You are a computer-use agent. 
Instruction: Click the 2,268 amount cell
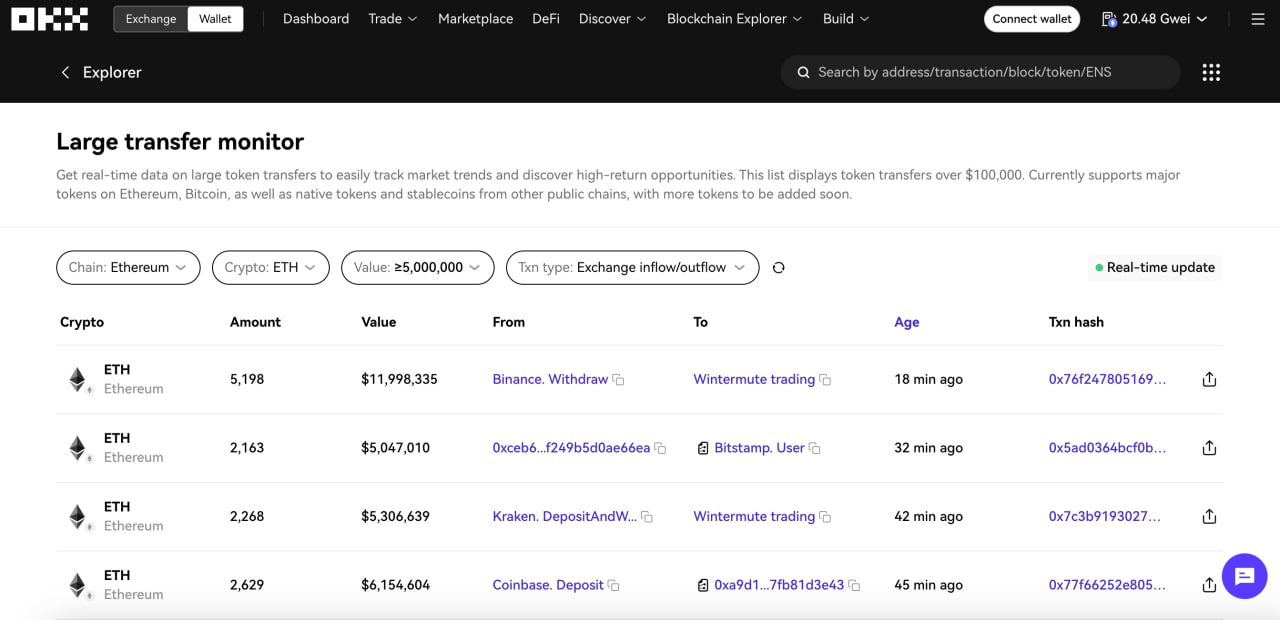pos(247,516)
